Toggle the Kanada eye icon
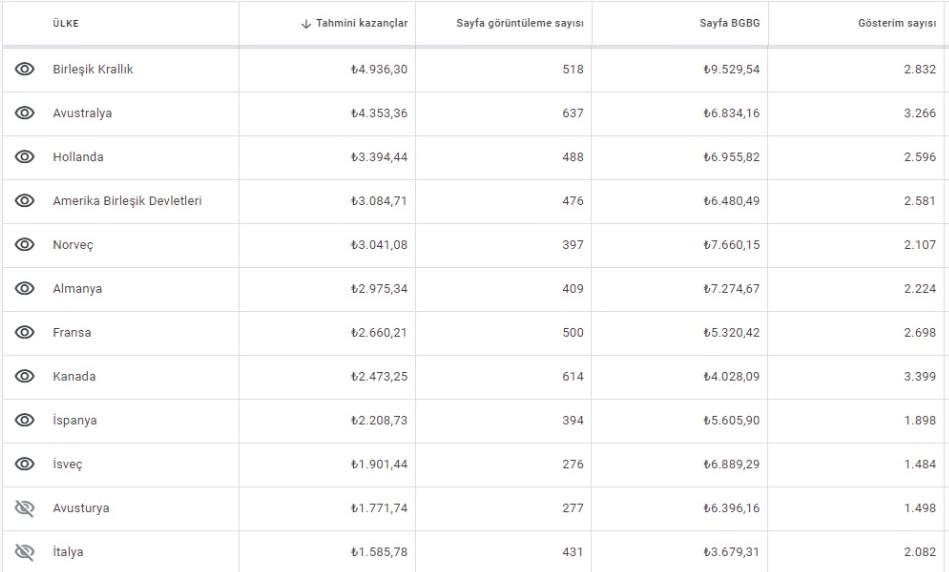 point(24,376)
